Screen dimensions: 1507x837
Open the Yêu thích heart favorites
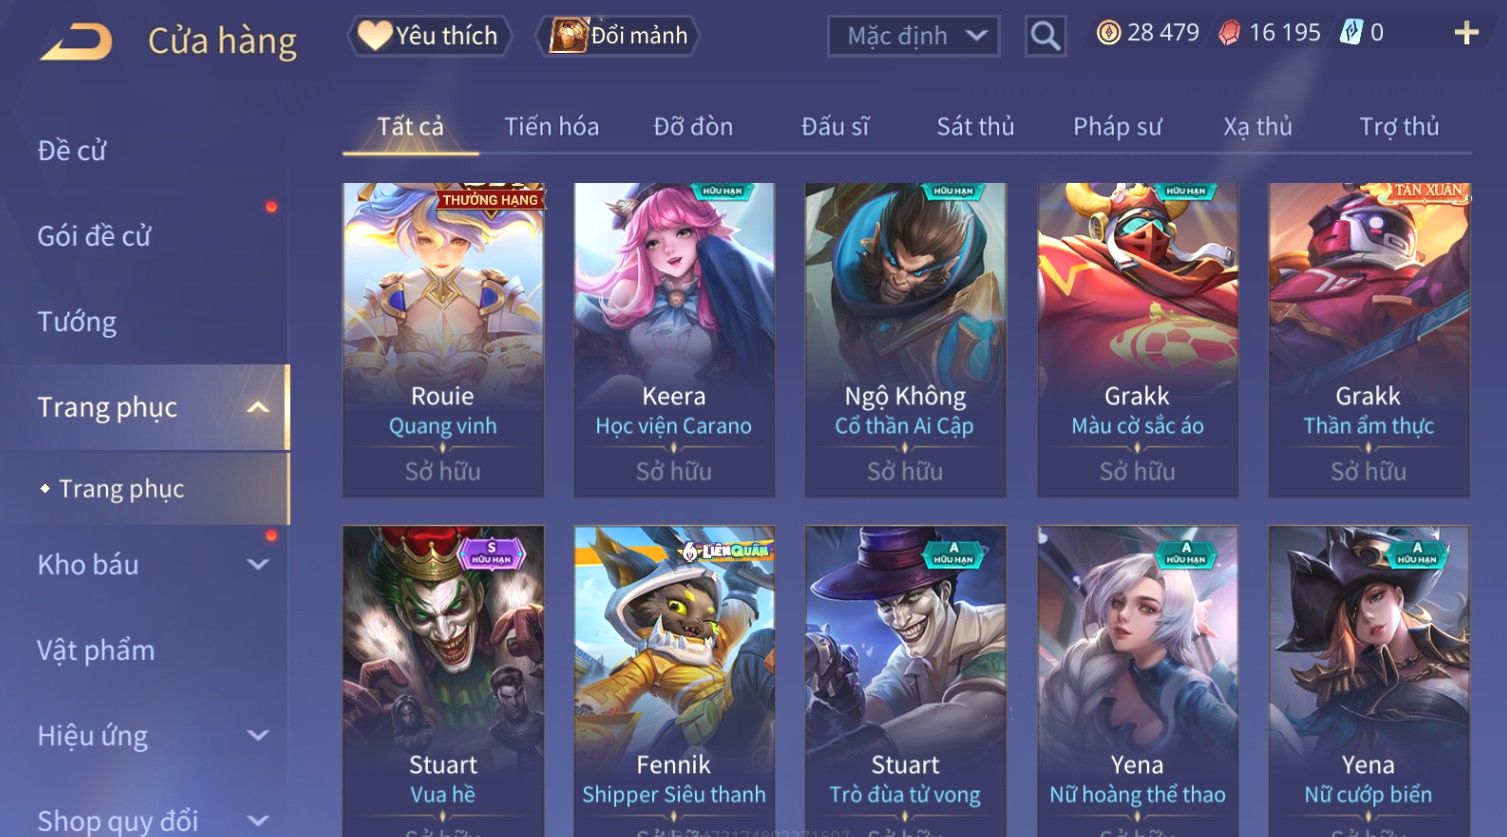429,36
